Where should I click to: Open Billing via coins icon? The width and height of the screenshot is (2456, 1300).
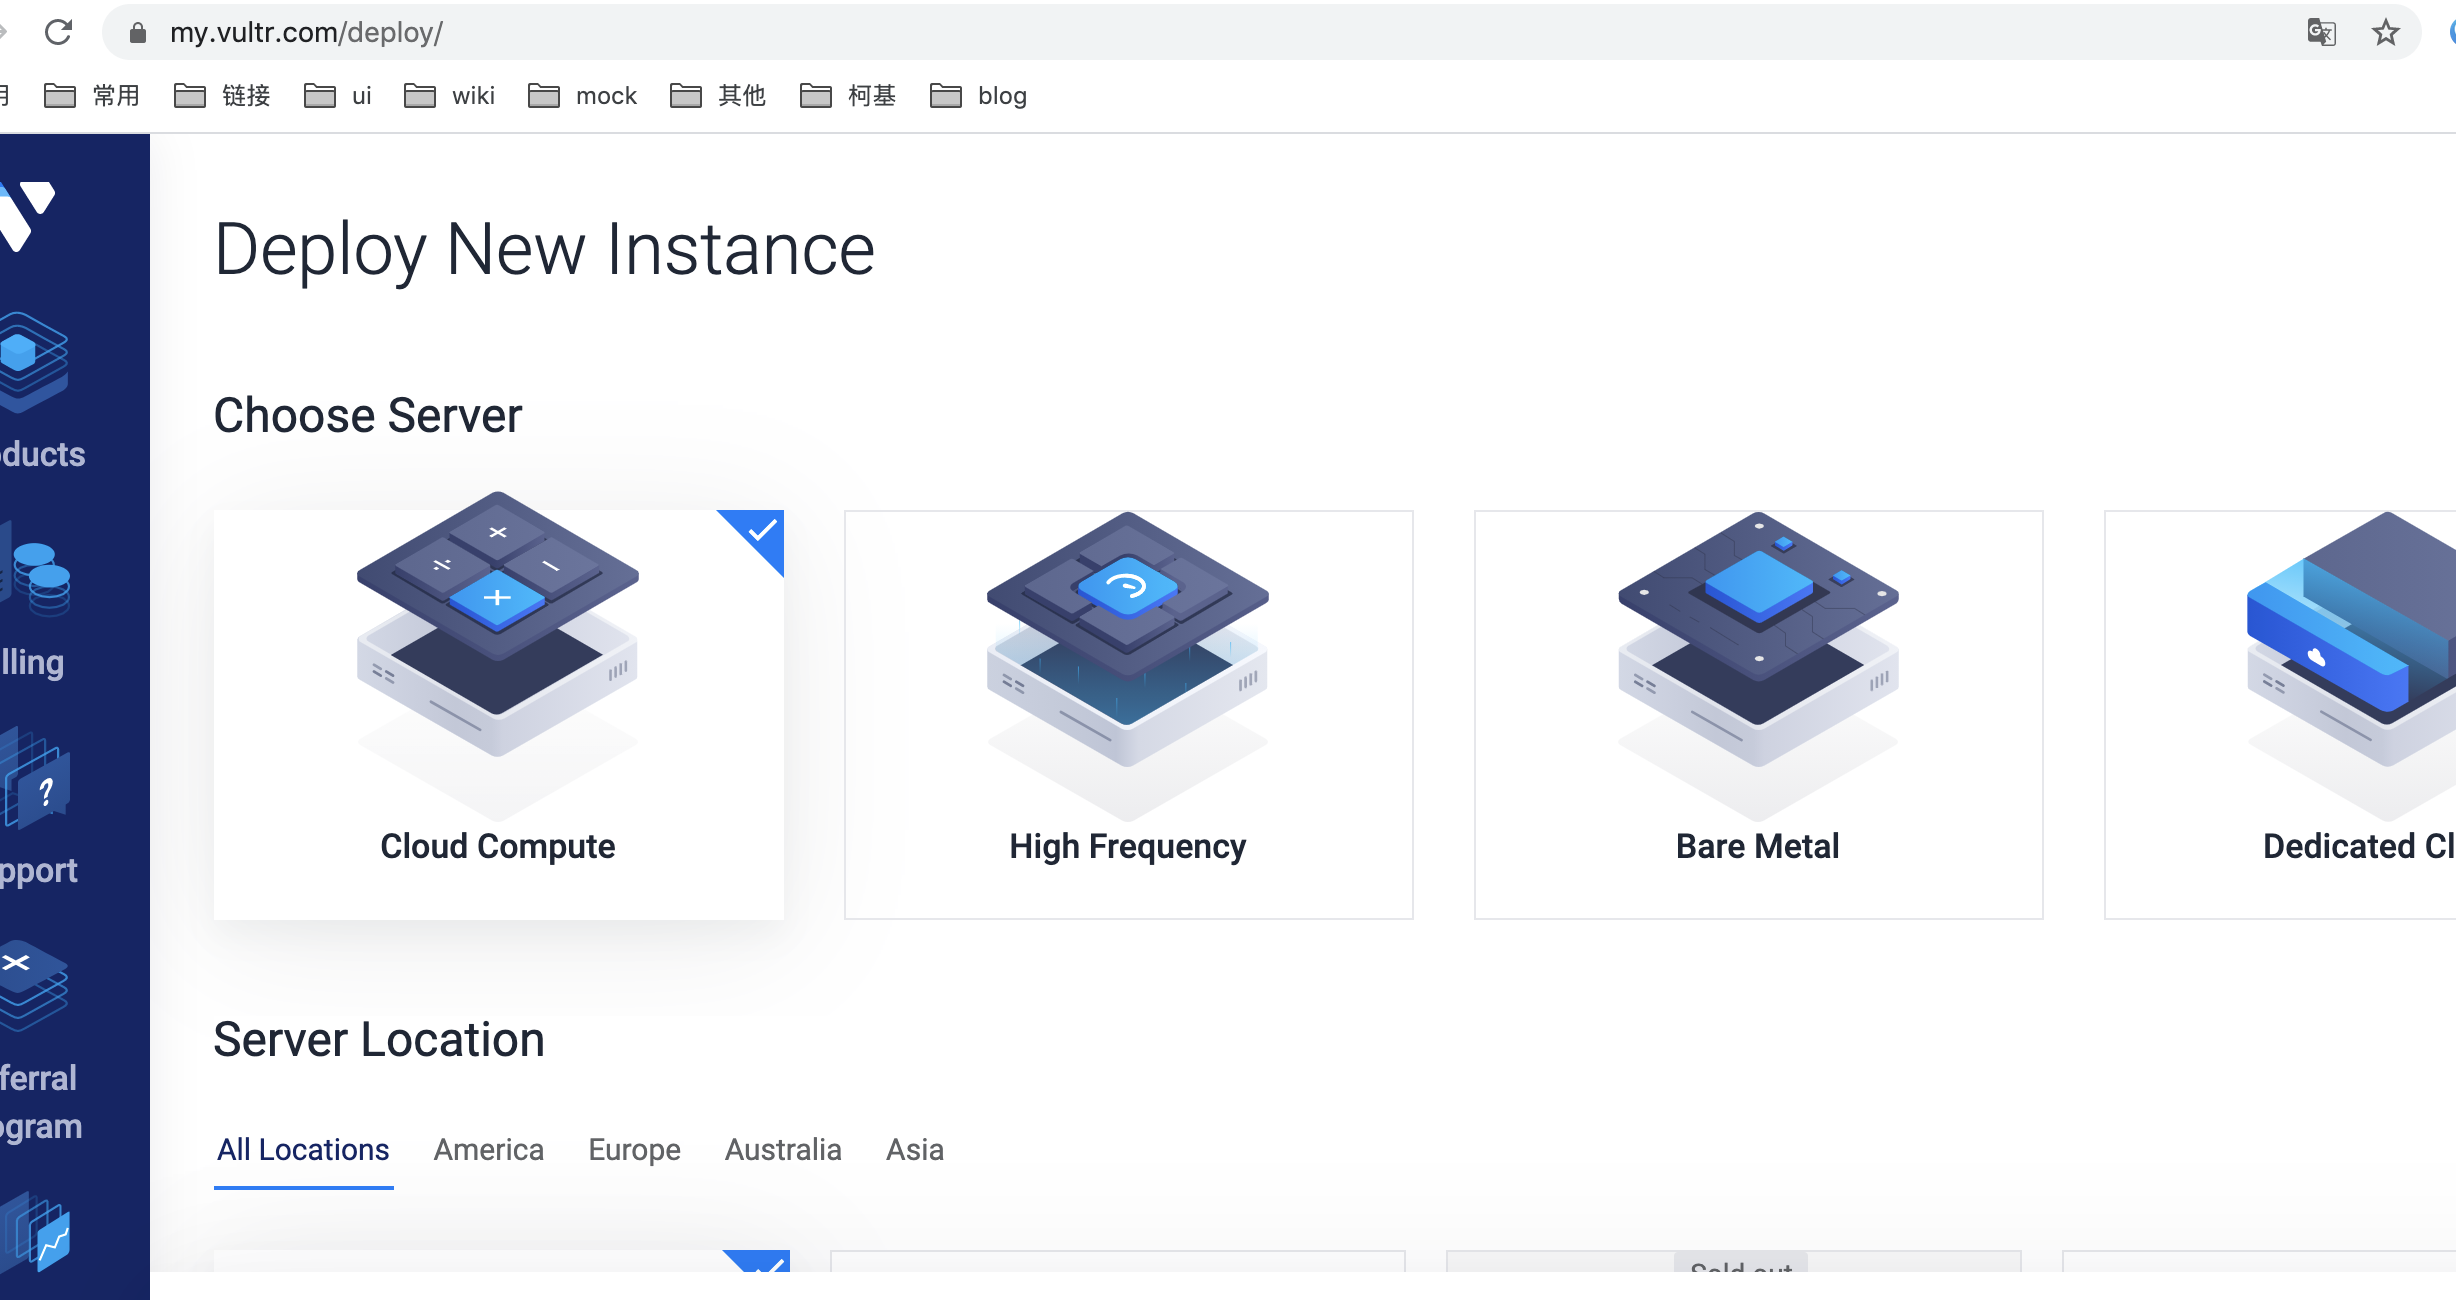coord(40,580)
